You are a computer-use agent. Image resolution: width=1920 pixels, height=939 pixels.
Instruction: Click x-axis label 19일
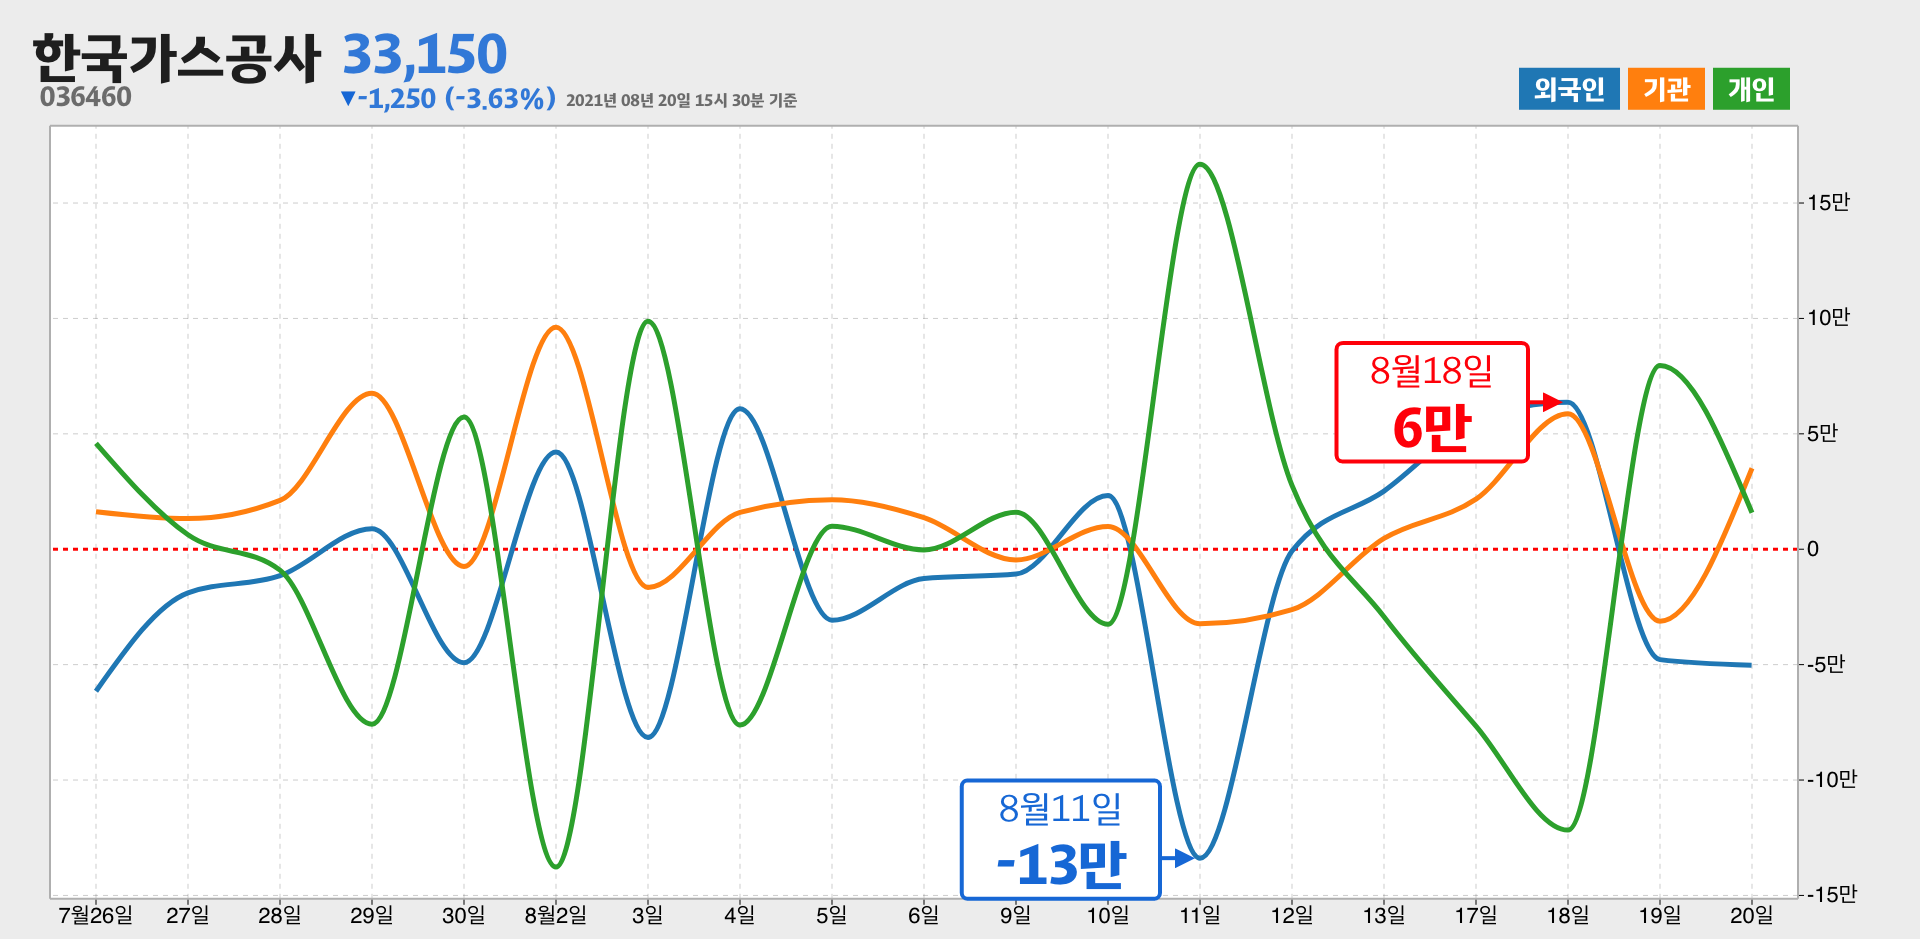(1660, 915)
